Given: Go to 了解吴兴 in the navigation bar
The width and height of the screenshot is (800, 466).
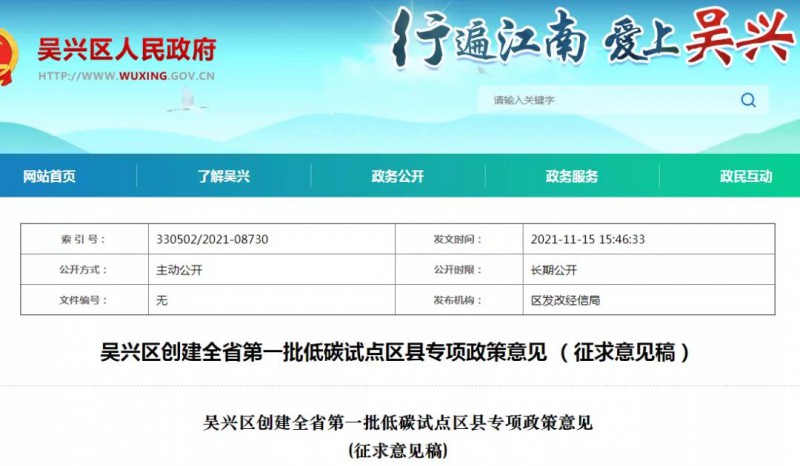Looking at the screenshot, I should 223,176.
